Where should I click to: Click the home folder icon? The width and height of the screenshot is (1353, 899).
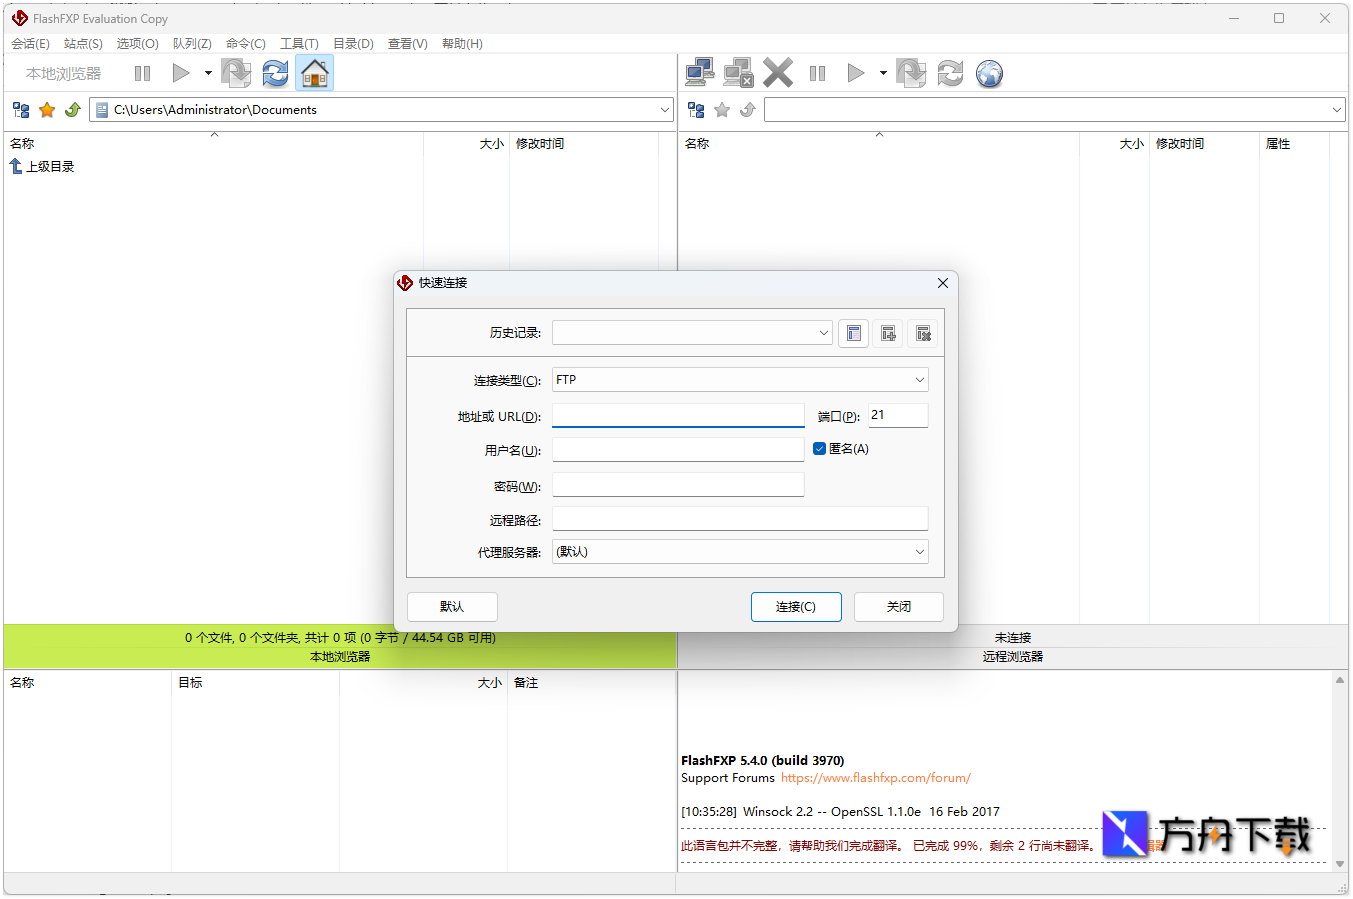pyautogui.click(x=314, y=73)
